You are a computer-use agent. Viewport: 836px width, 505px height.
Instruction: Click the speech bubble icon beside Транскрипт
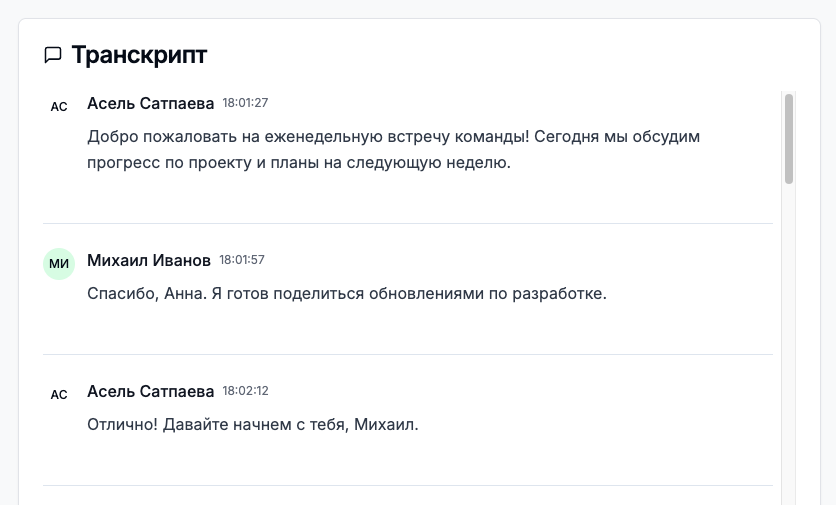tap(53, 55)
